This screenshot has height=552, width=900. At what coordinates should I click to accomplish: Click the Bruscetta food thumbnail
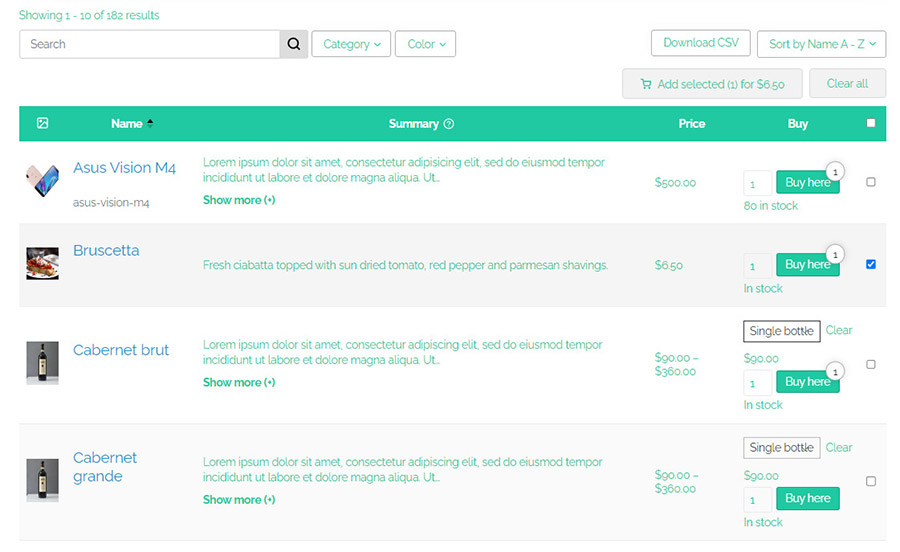point(42,263)
